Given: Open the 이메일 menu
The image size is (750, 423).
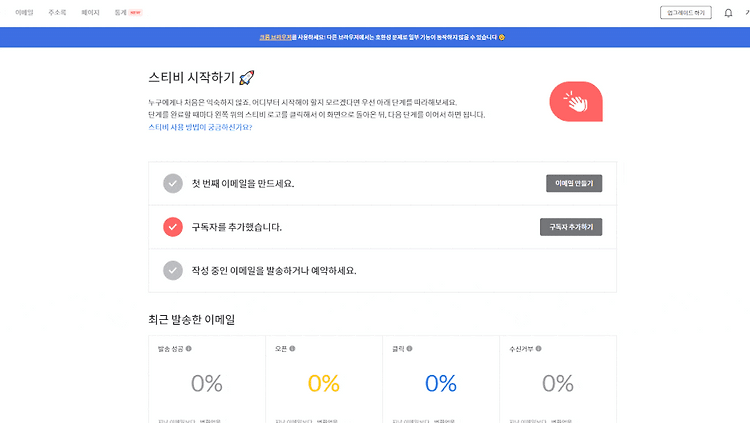Looking at the screenshot, I should coord(24,12).
